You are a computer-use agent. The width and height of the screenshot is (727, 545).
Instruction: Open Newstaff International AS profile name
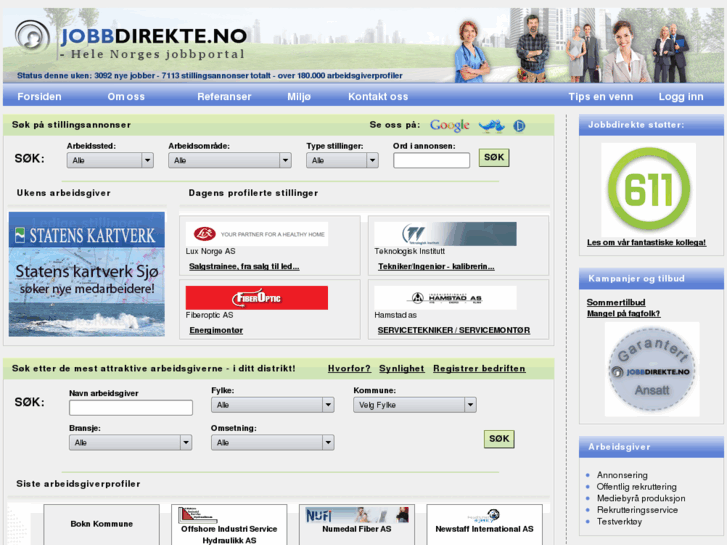pyautogui.click(x=485, y=529)
